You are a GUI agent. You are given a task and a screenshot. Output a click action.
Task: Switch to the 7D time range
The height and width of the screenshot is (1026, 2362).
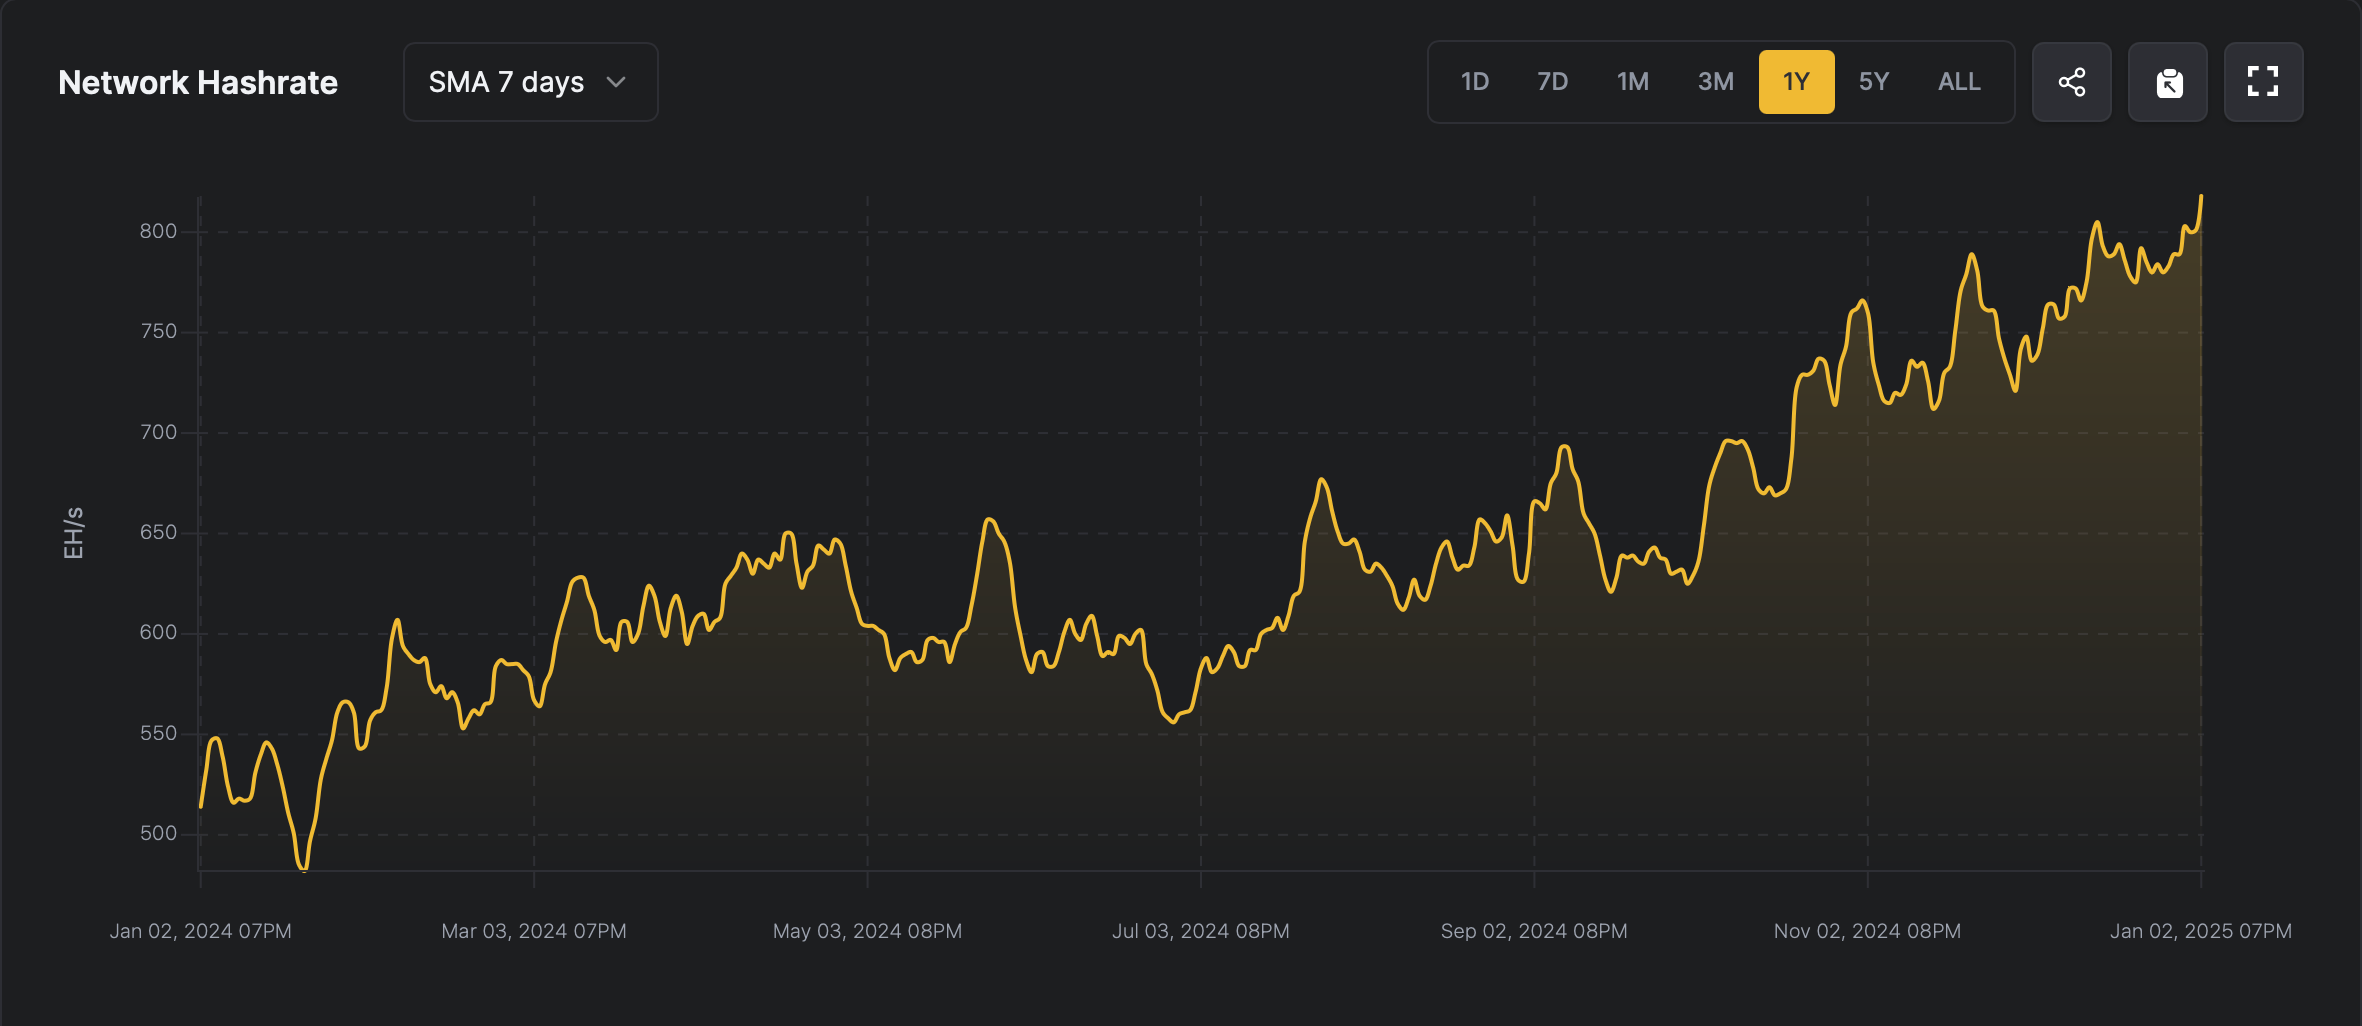pos(1552,82)
